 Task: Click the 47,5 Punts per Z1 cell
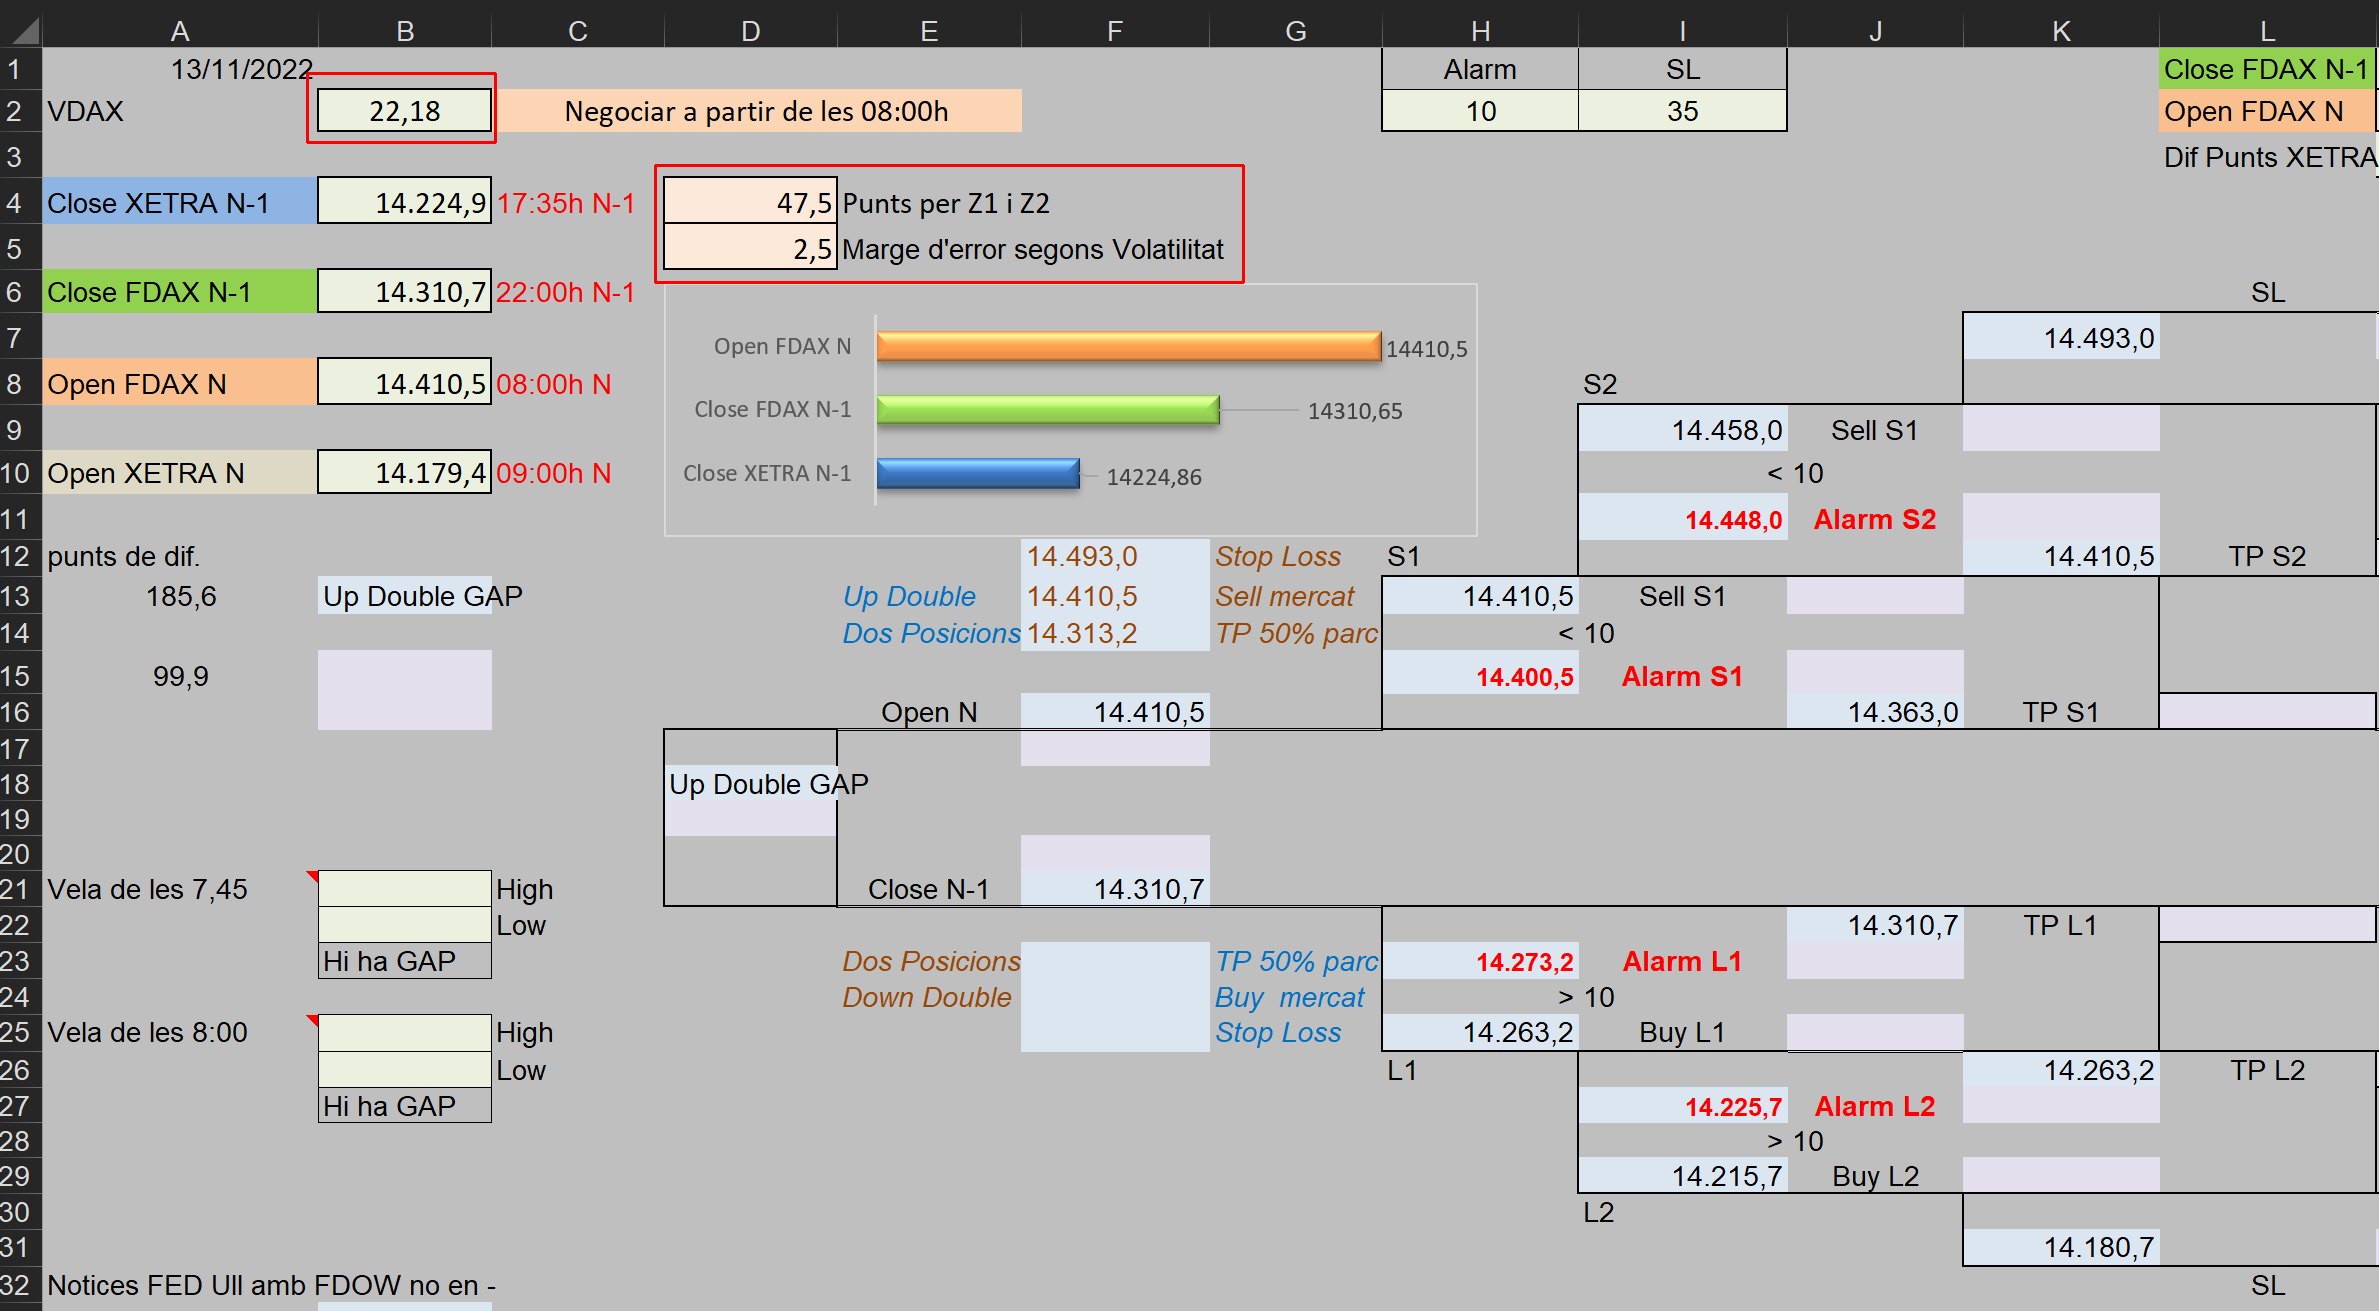coord(750,203)
